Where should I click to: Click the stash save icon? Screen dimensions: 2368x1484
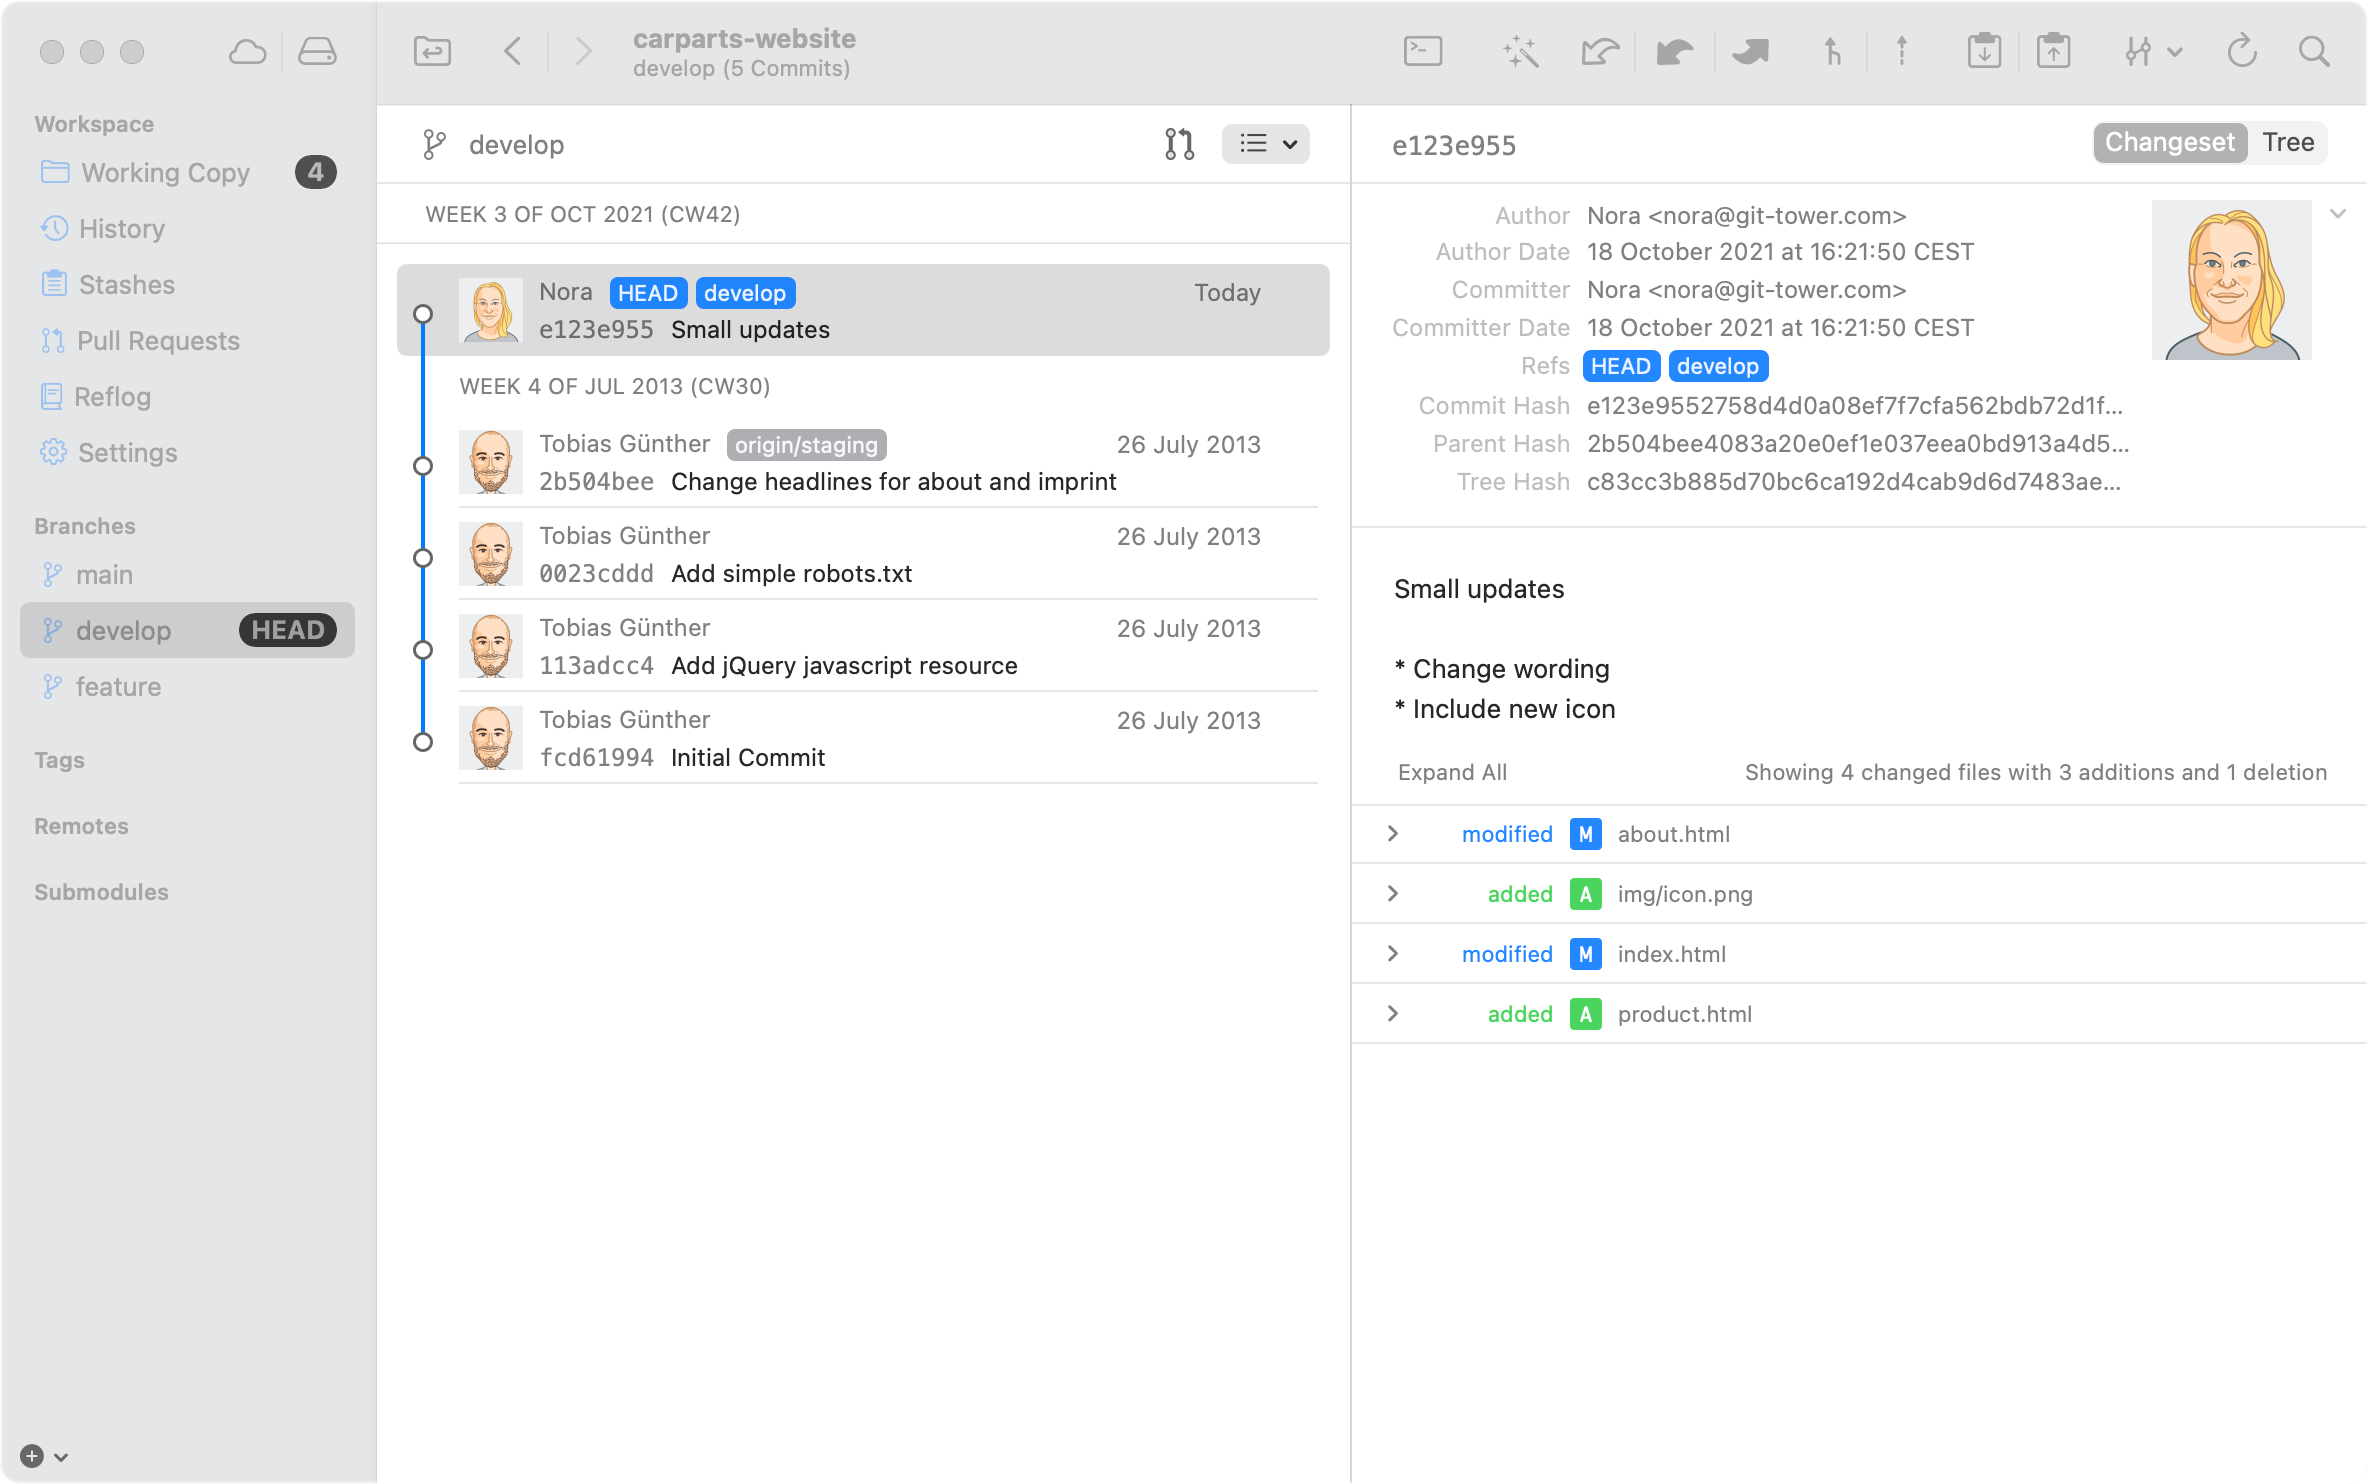coord(1984,51)
